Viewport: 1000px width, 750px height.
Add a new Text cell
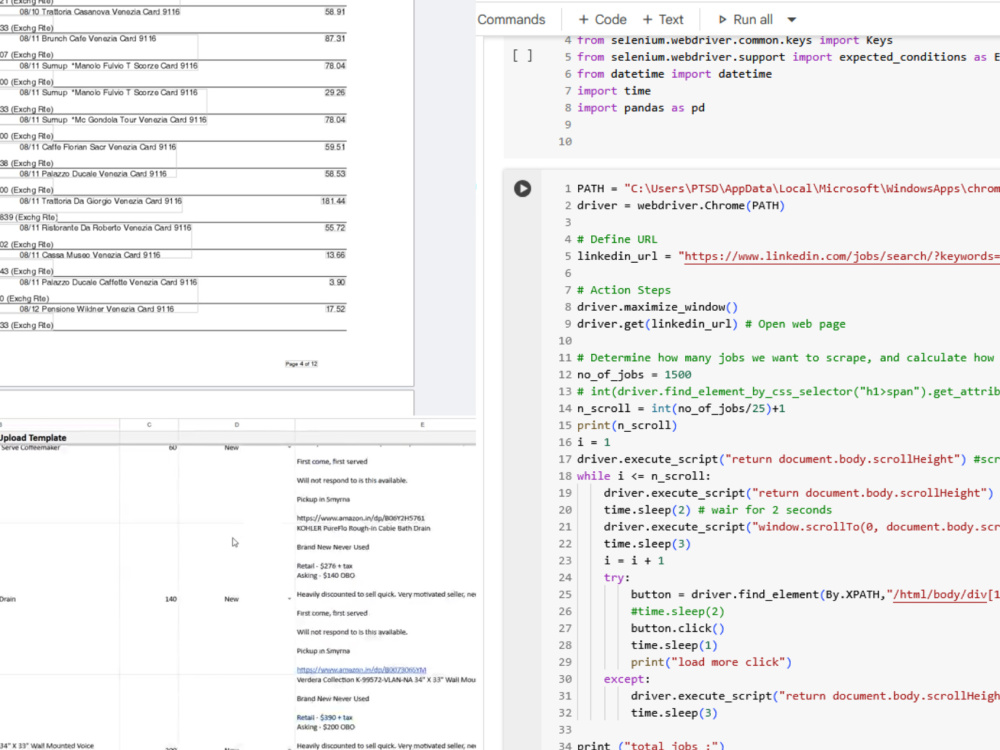(x=663, y=20)
